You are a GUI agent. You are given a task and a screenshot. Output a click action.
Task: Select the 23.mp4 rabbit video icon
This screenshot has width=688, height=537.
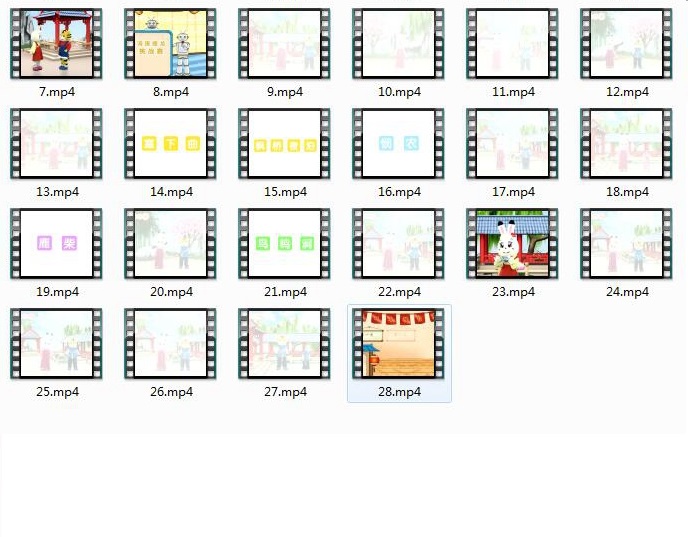(x=513, y=244)
